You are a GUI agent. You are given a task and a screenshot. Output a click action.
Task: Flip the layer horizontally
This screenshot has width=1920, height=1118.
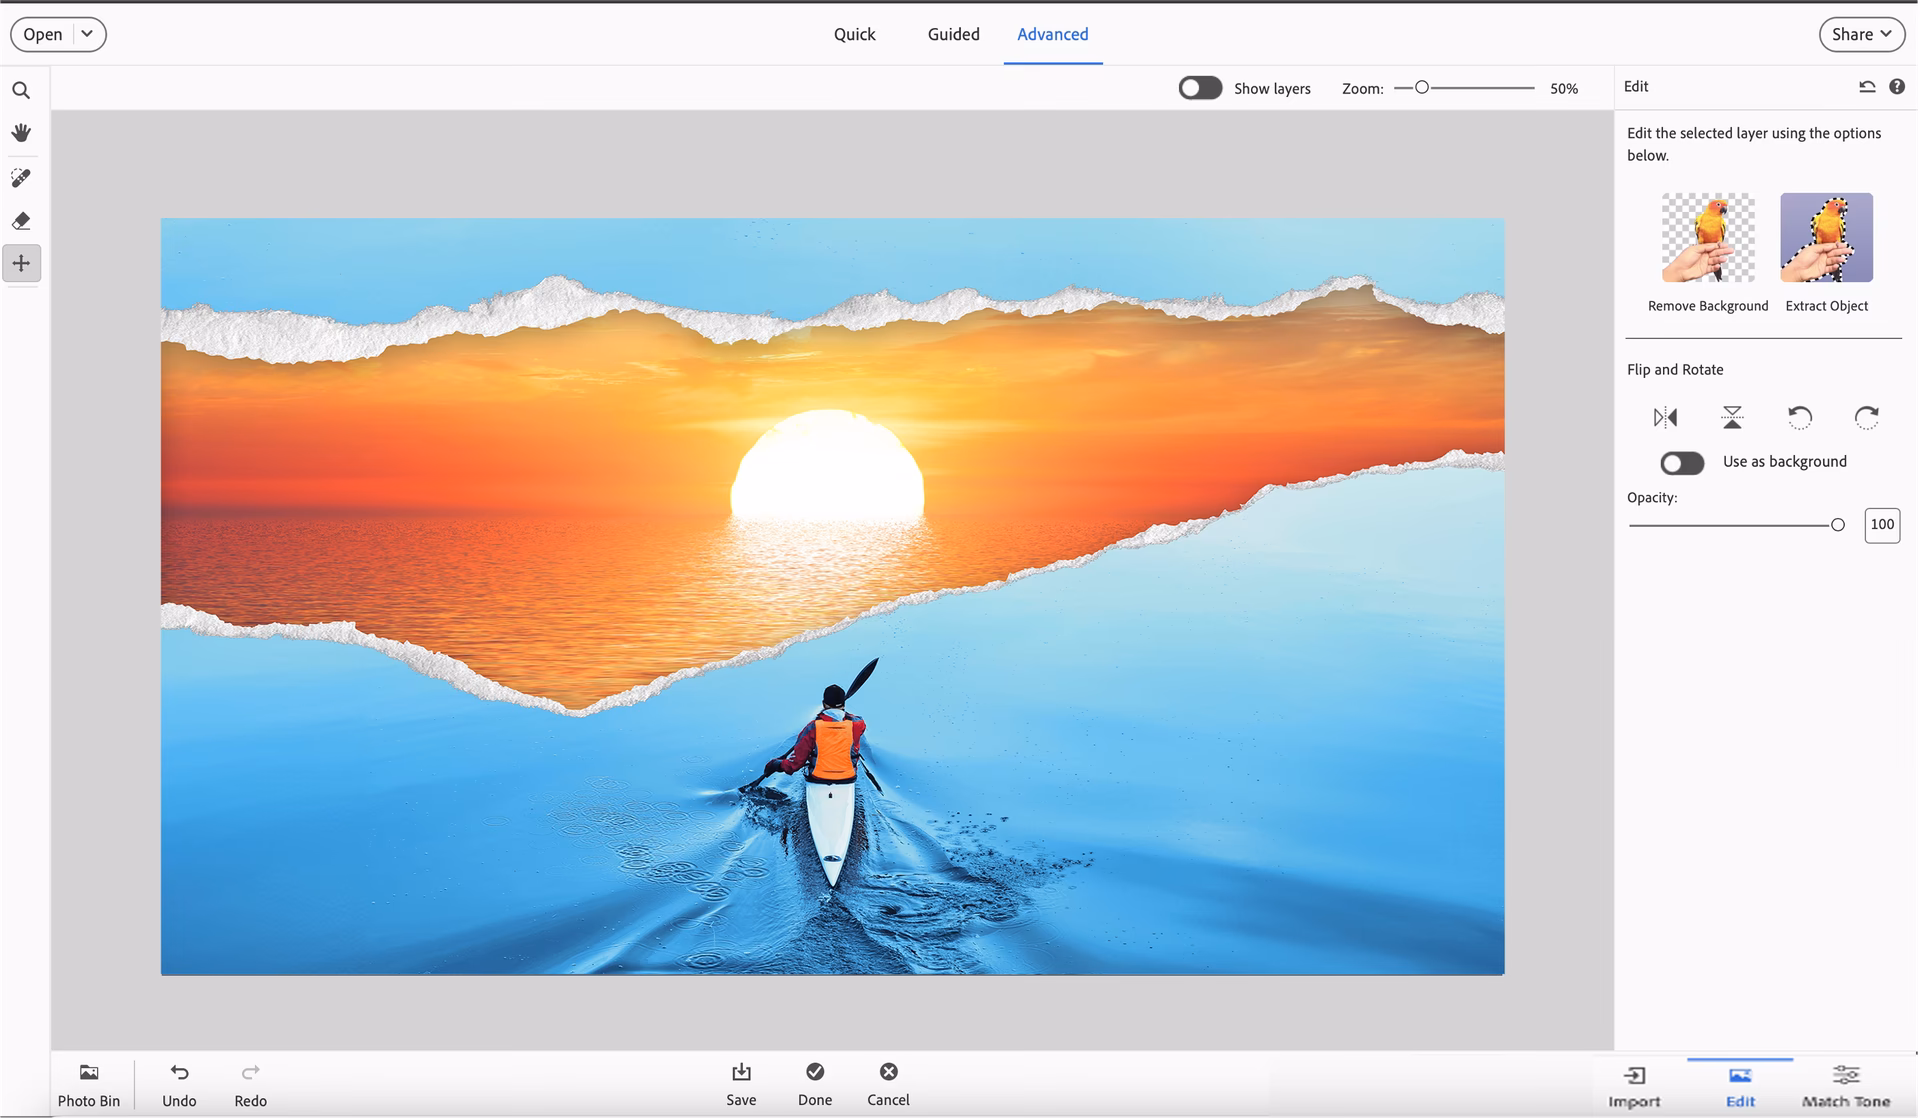1666,417
